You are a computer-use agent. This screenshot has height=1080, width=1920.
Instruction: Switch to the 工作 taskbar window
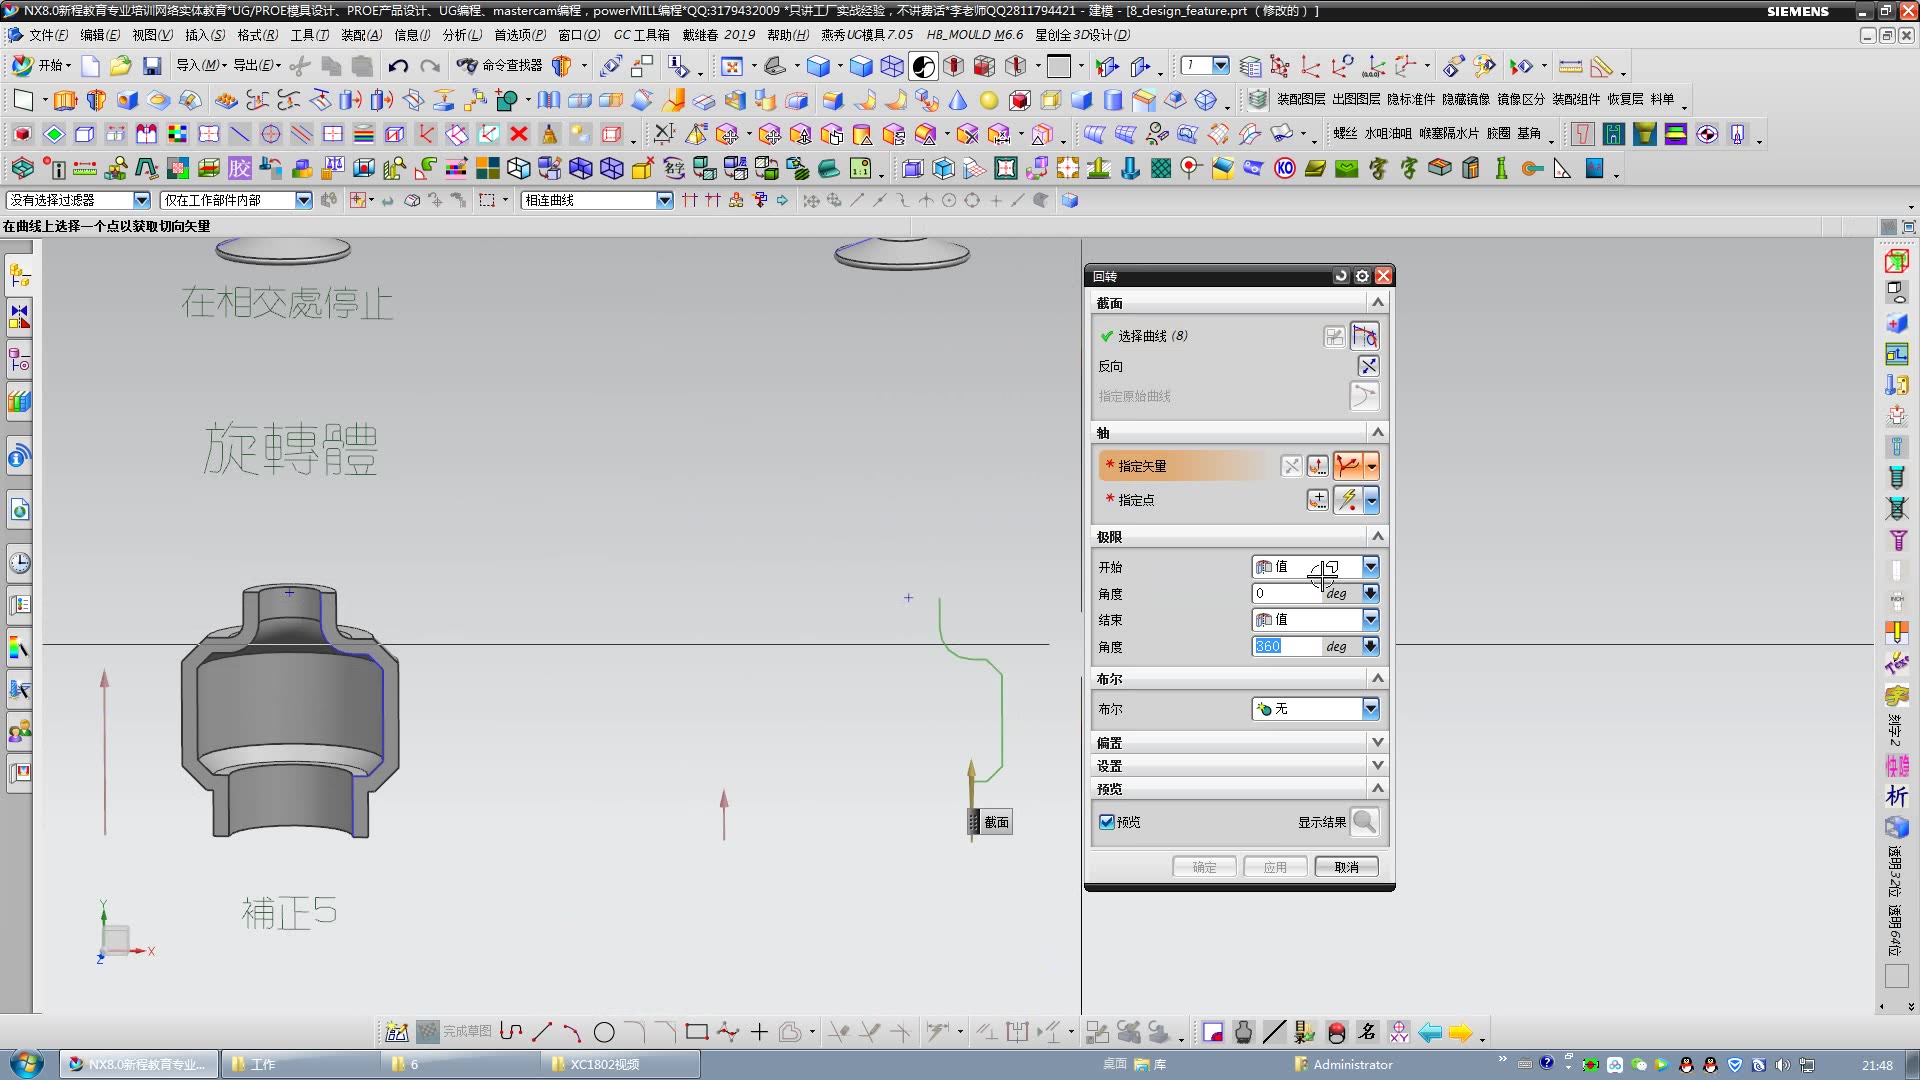click(x=300, y=1064)
